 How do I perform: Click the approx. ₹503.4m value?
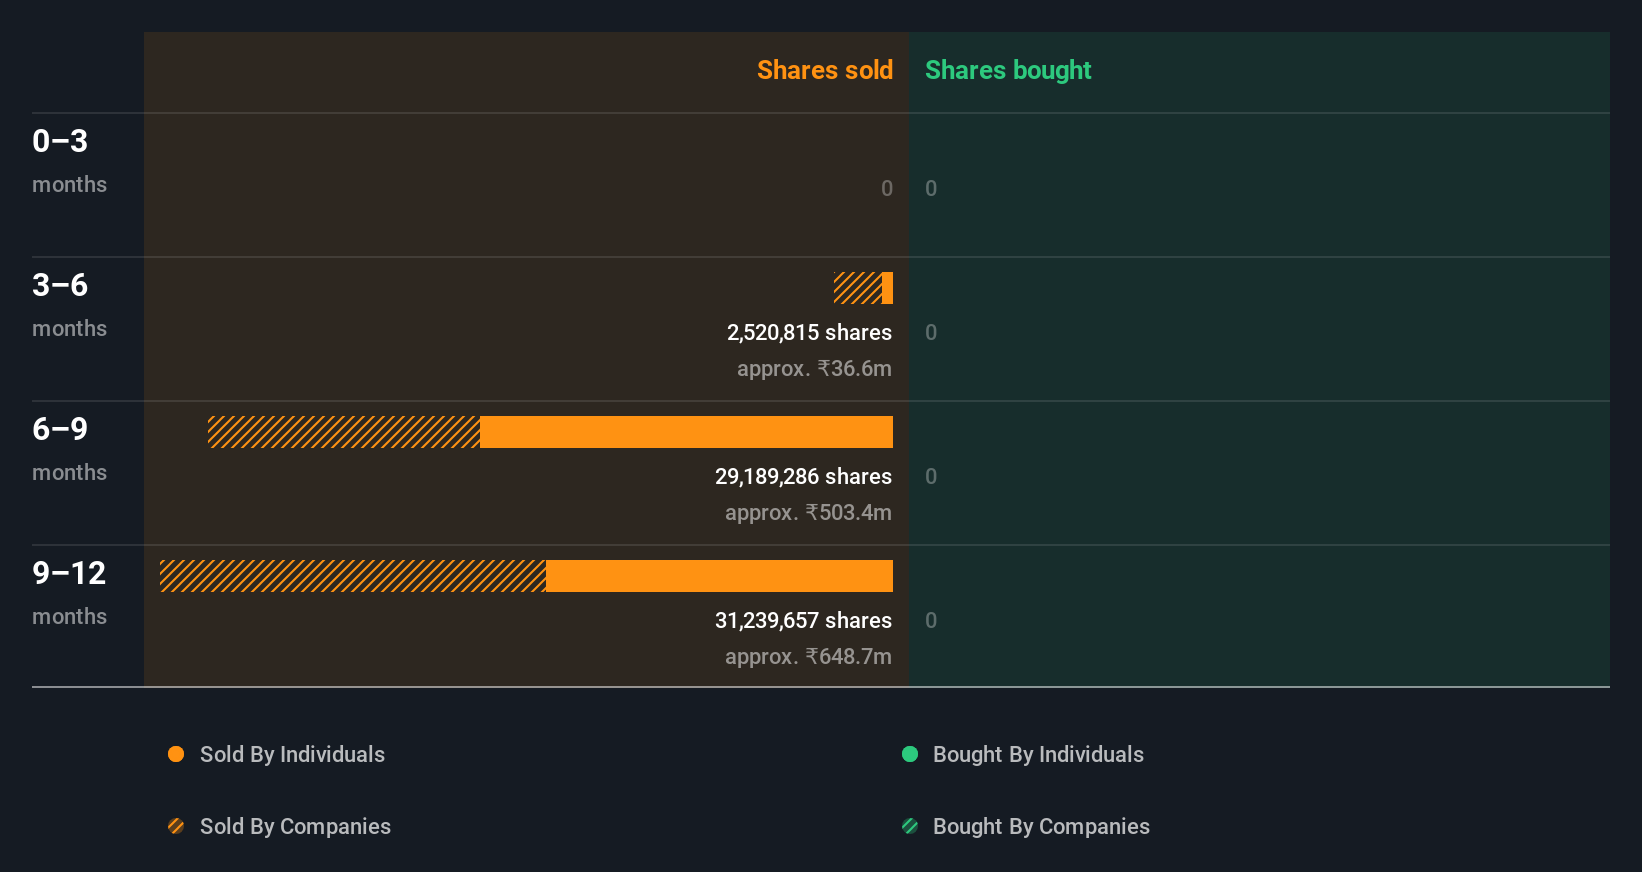(x=808, y=513)
